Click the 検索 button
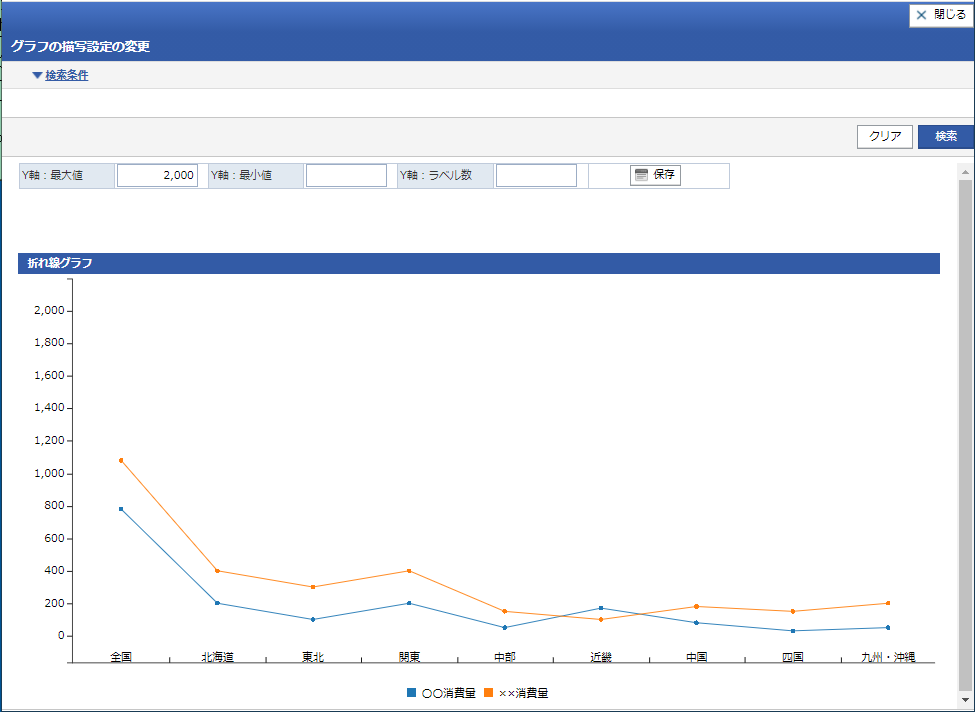 (x=946, y=136)
